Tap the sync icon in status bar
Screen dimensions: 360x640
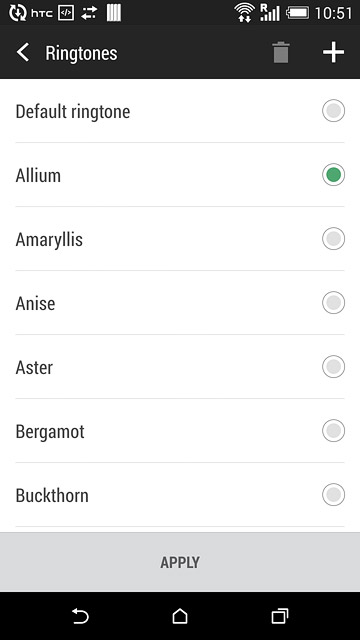coord(18,13)
